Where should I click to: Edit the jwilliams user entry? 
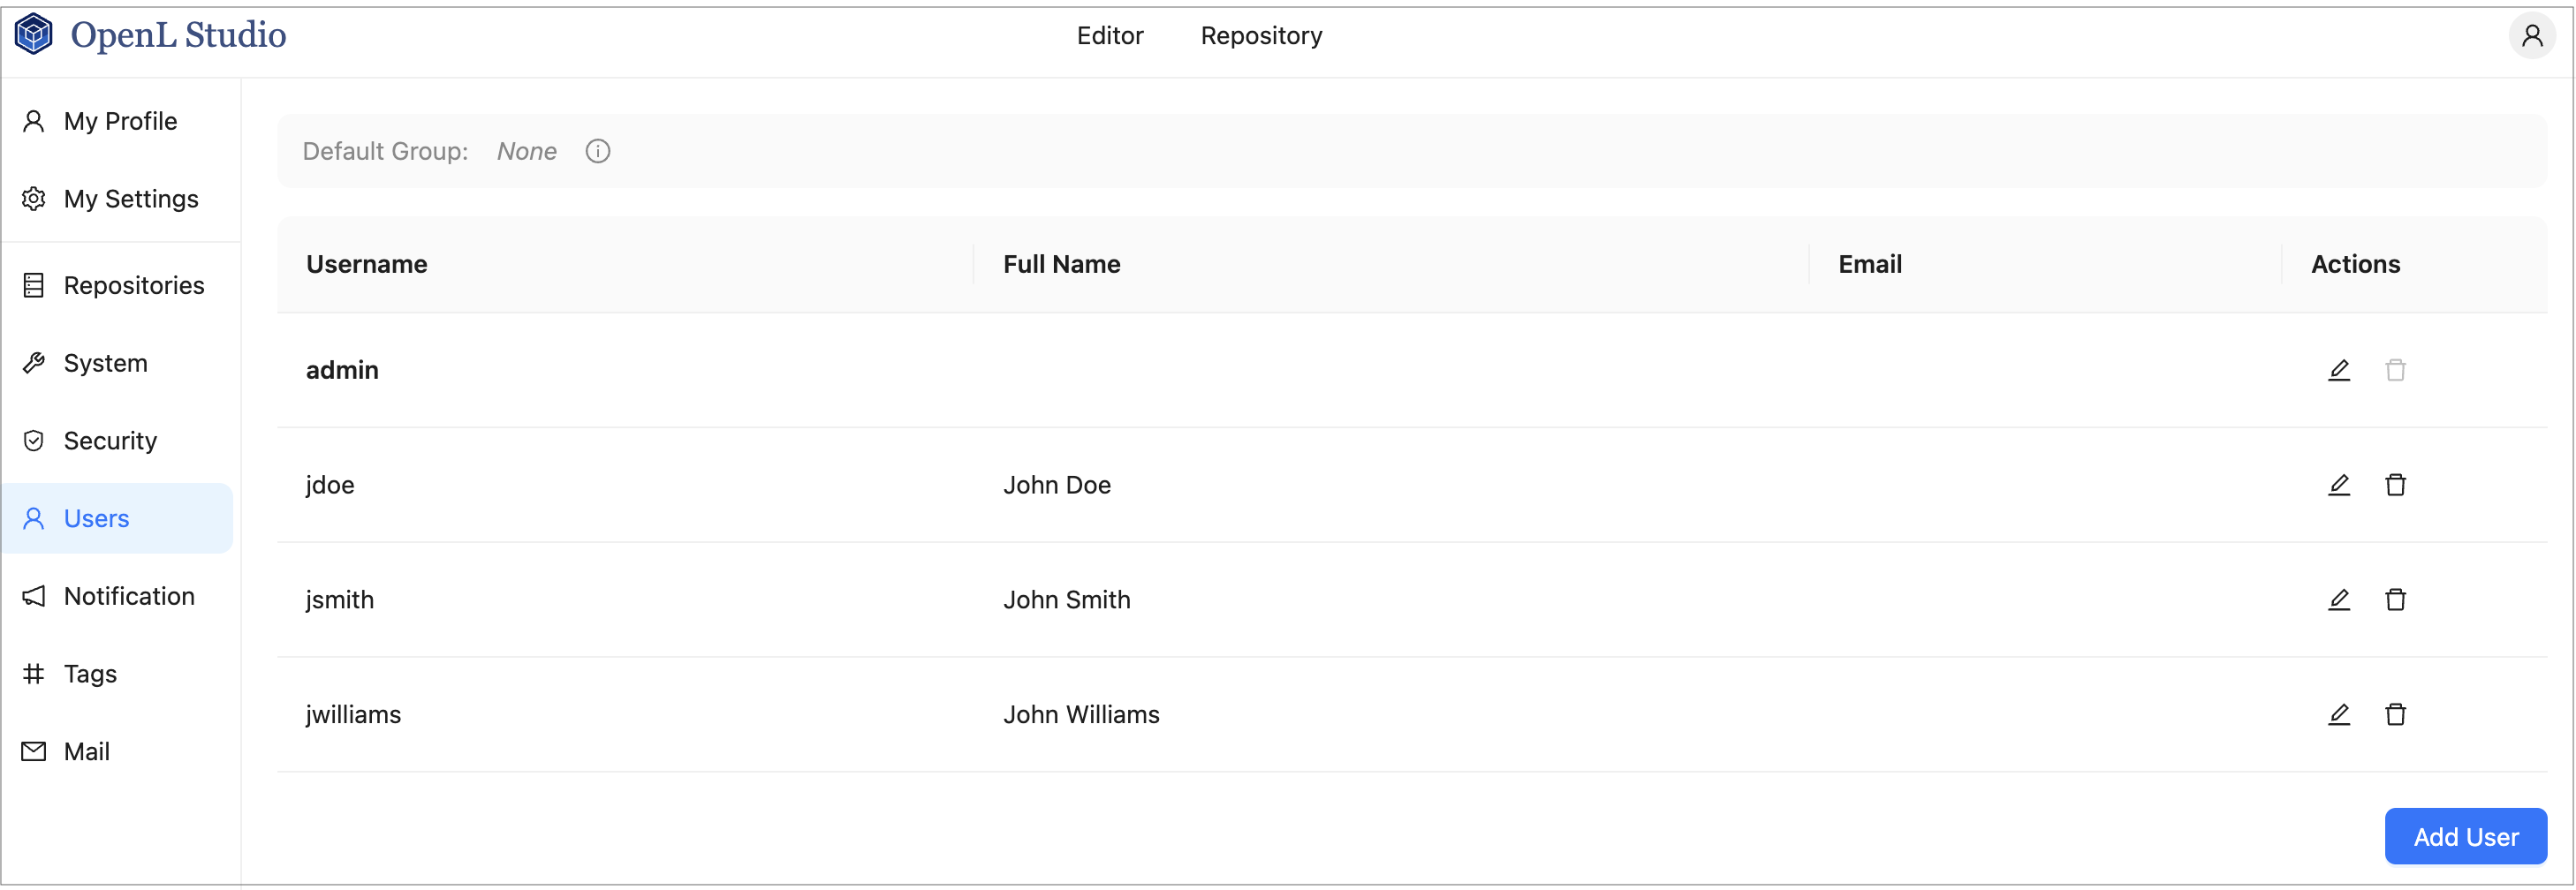2338,715
